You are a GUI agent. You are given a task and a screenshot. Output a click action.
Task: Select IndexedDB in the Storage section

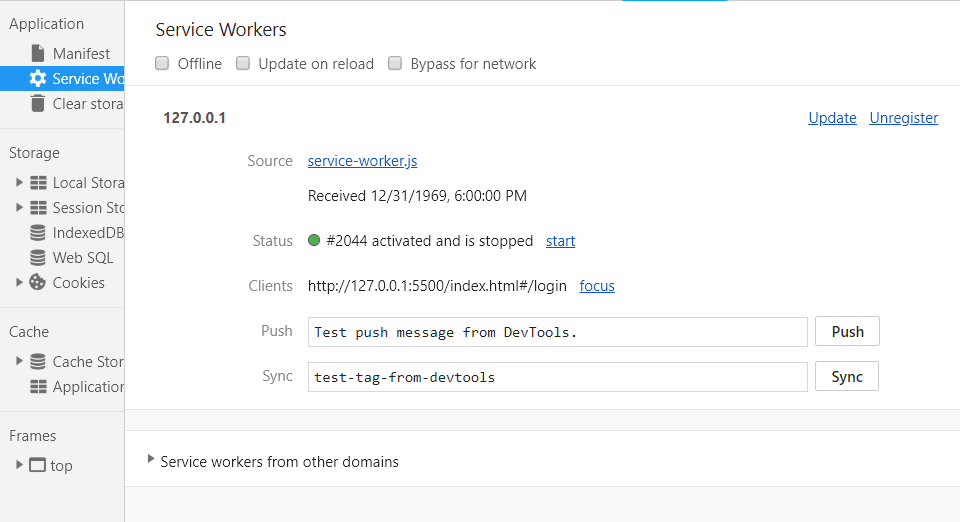[88, 233]
